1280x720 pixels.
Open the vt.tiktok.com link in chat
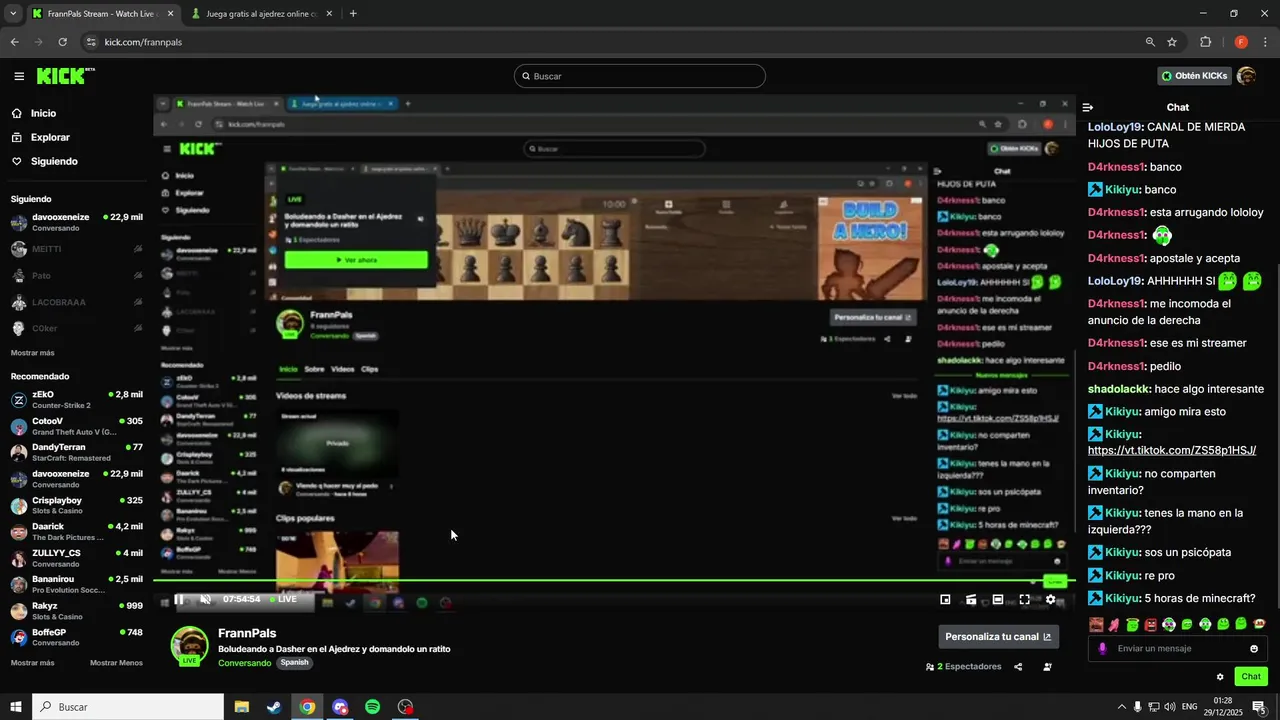pos(1172,451)
